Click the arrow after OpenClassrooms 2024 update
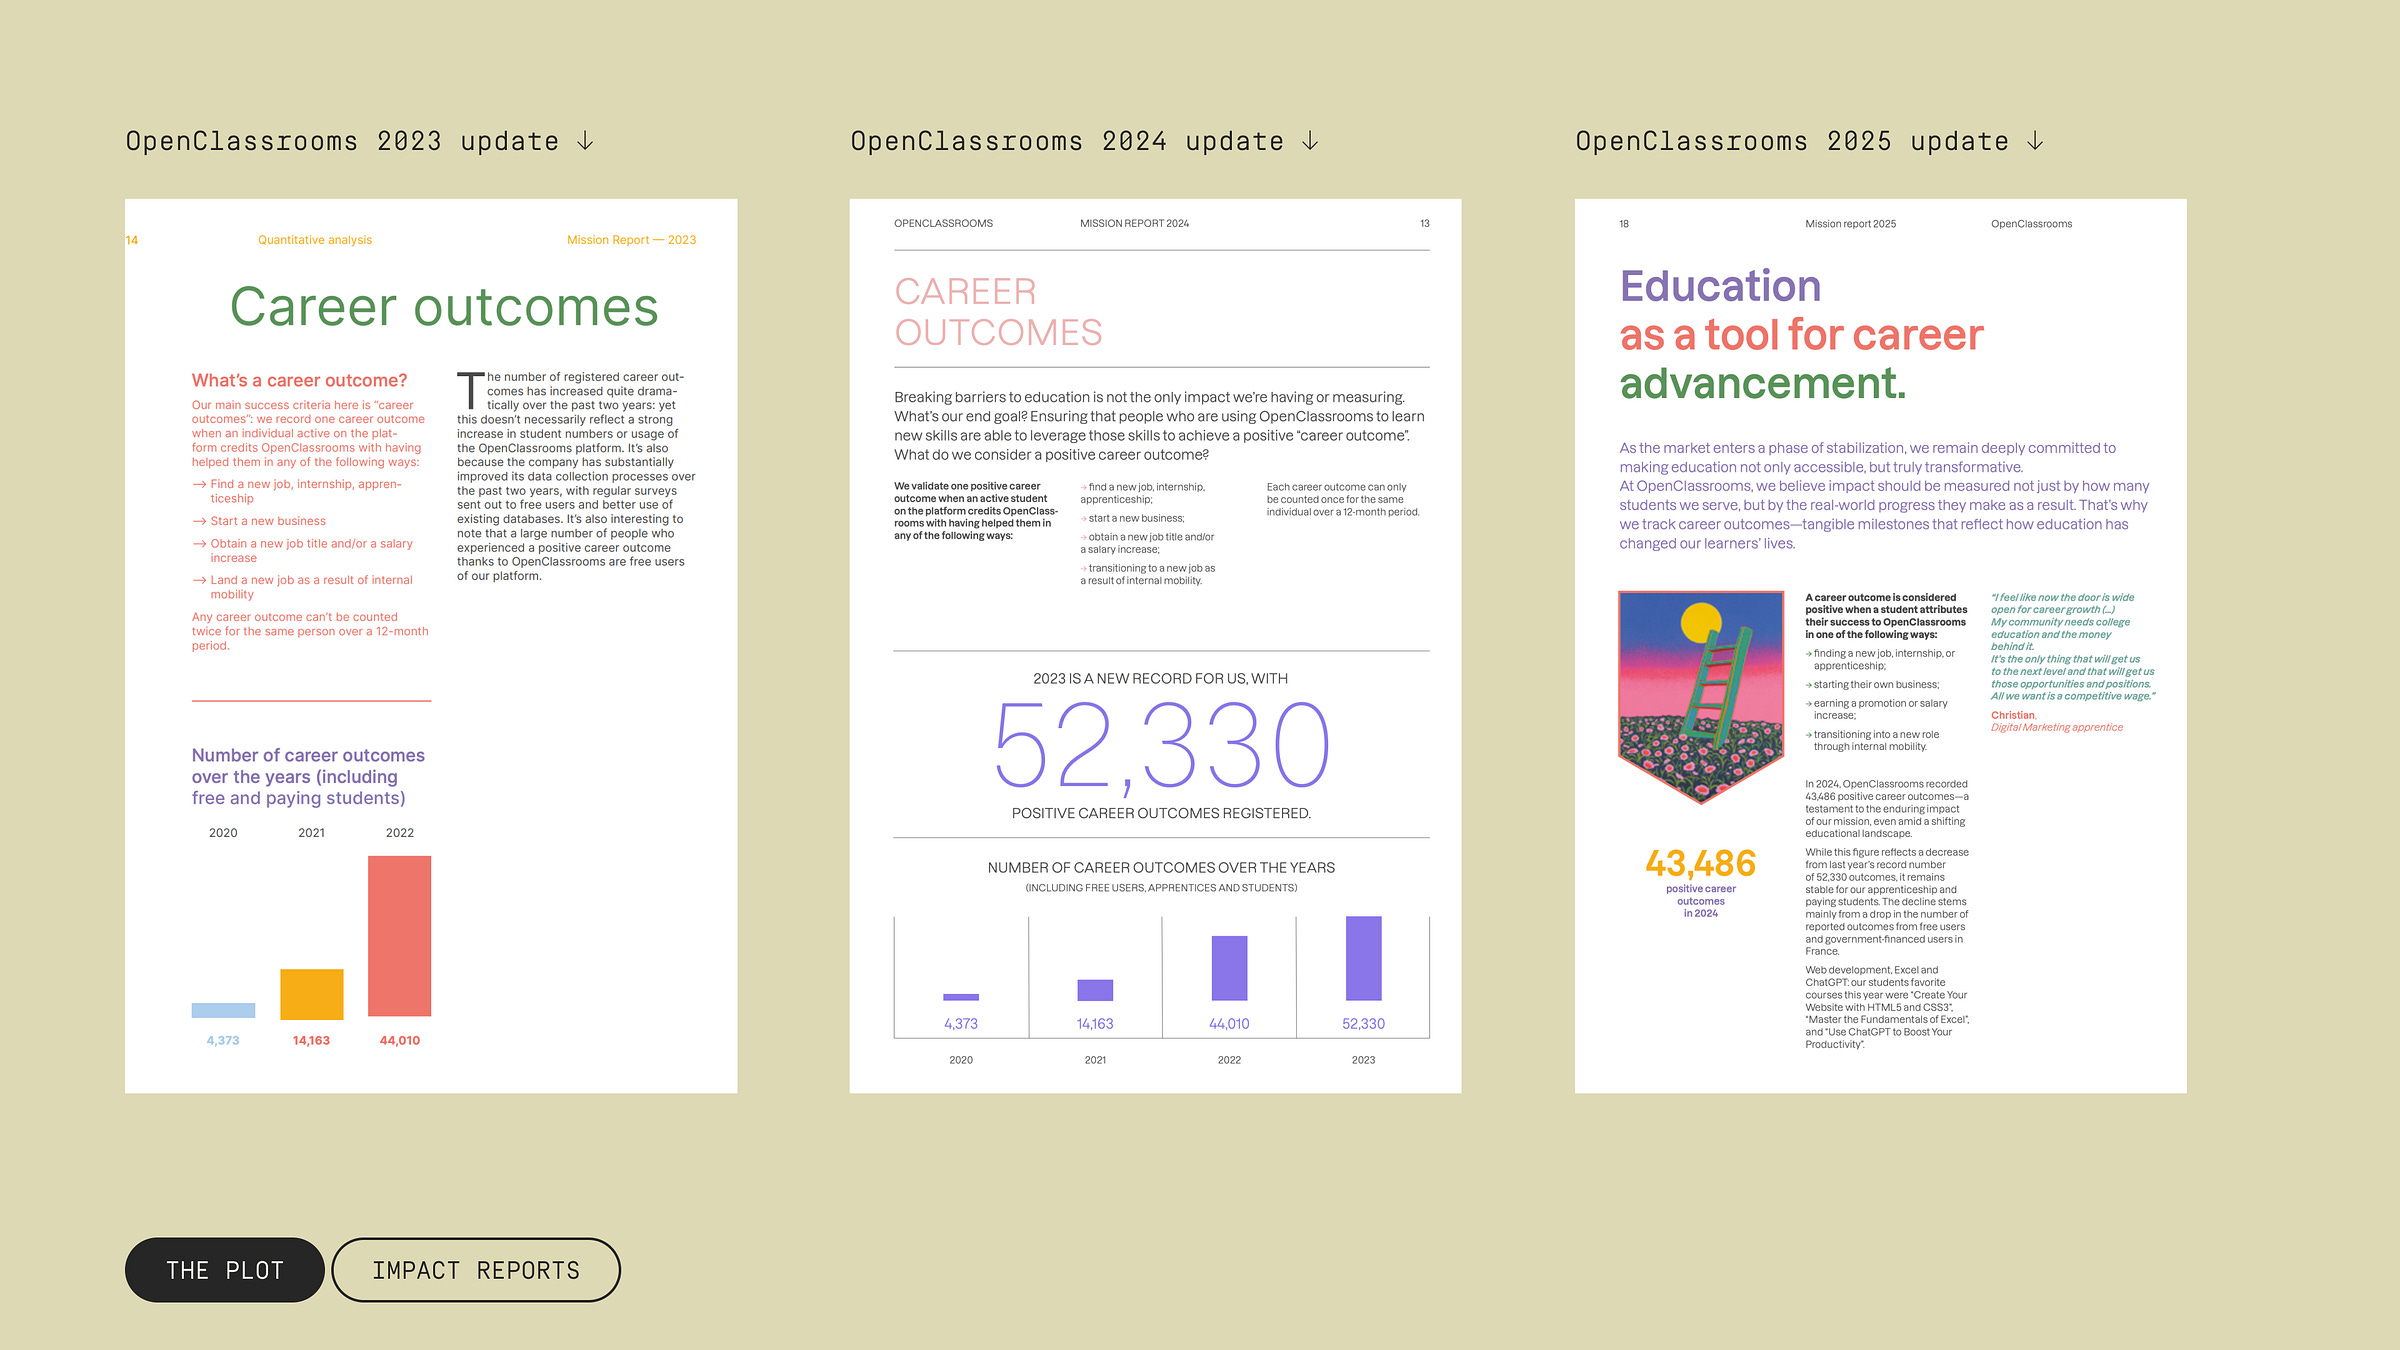Image resolution: width=2400 pixels, height=1350 pixels. pos(1310,142)
